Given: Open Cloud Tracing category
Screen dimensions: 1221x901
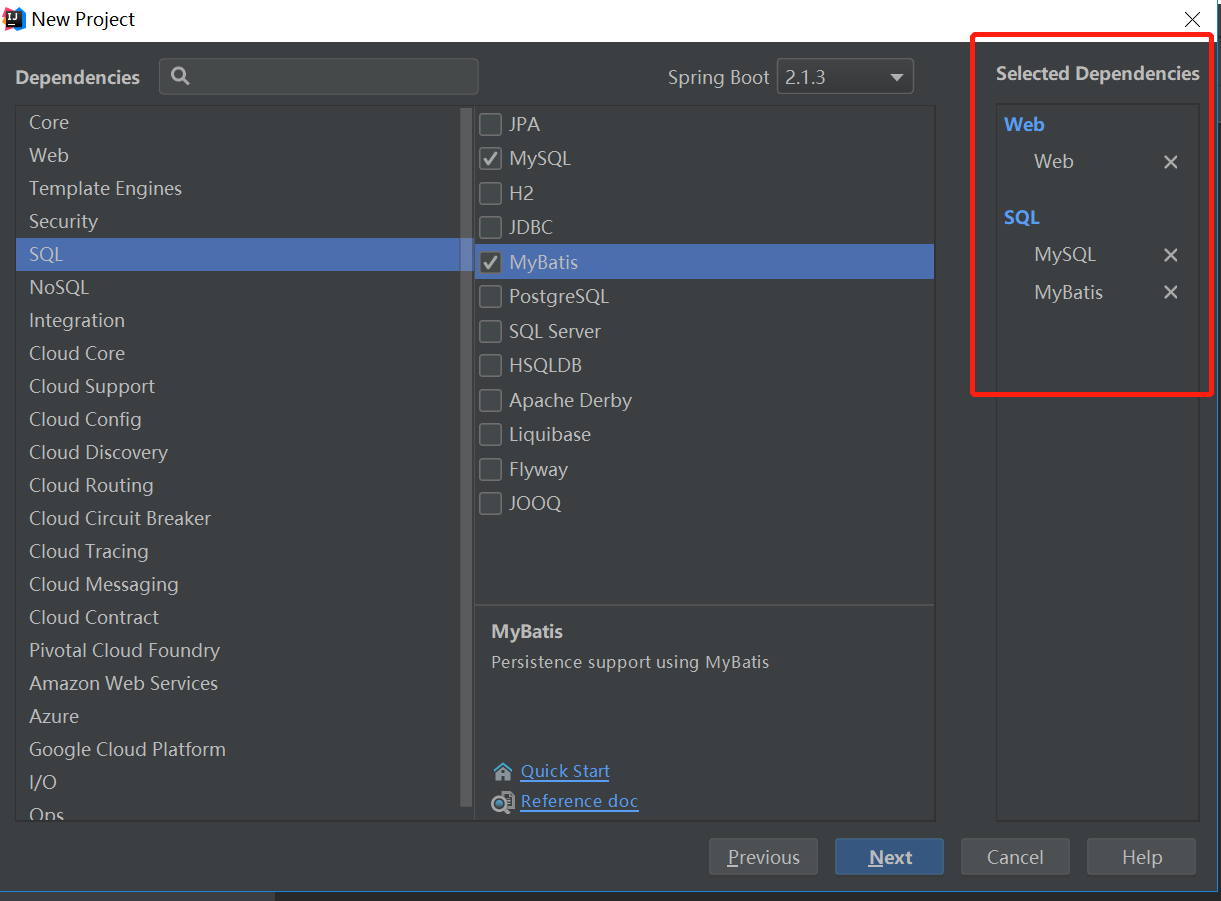Looking at the screenshot, I should point(237,551).
